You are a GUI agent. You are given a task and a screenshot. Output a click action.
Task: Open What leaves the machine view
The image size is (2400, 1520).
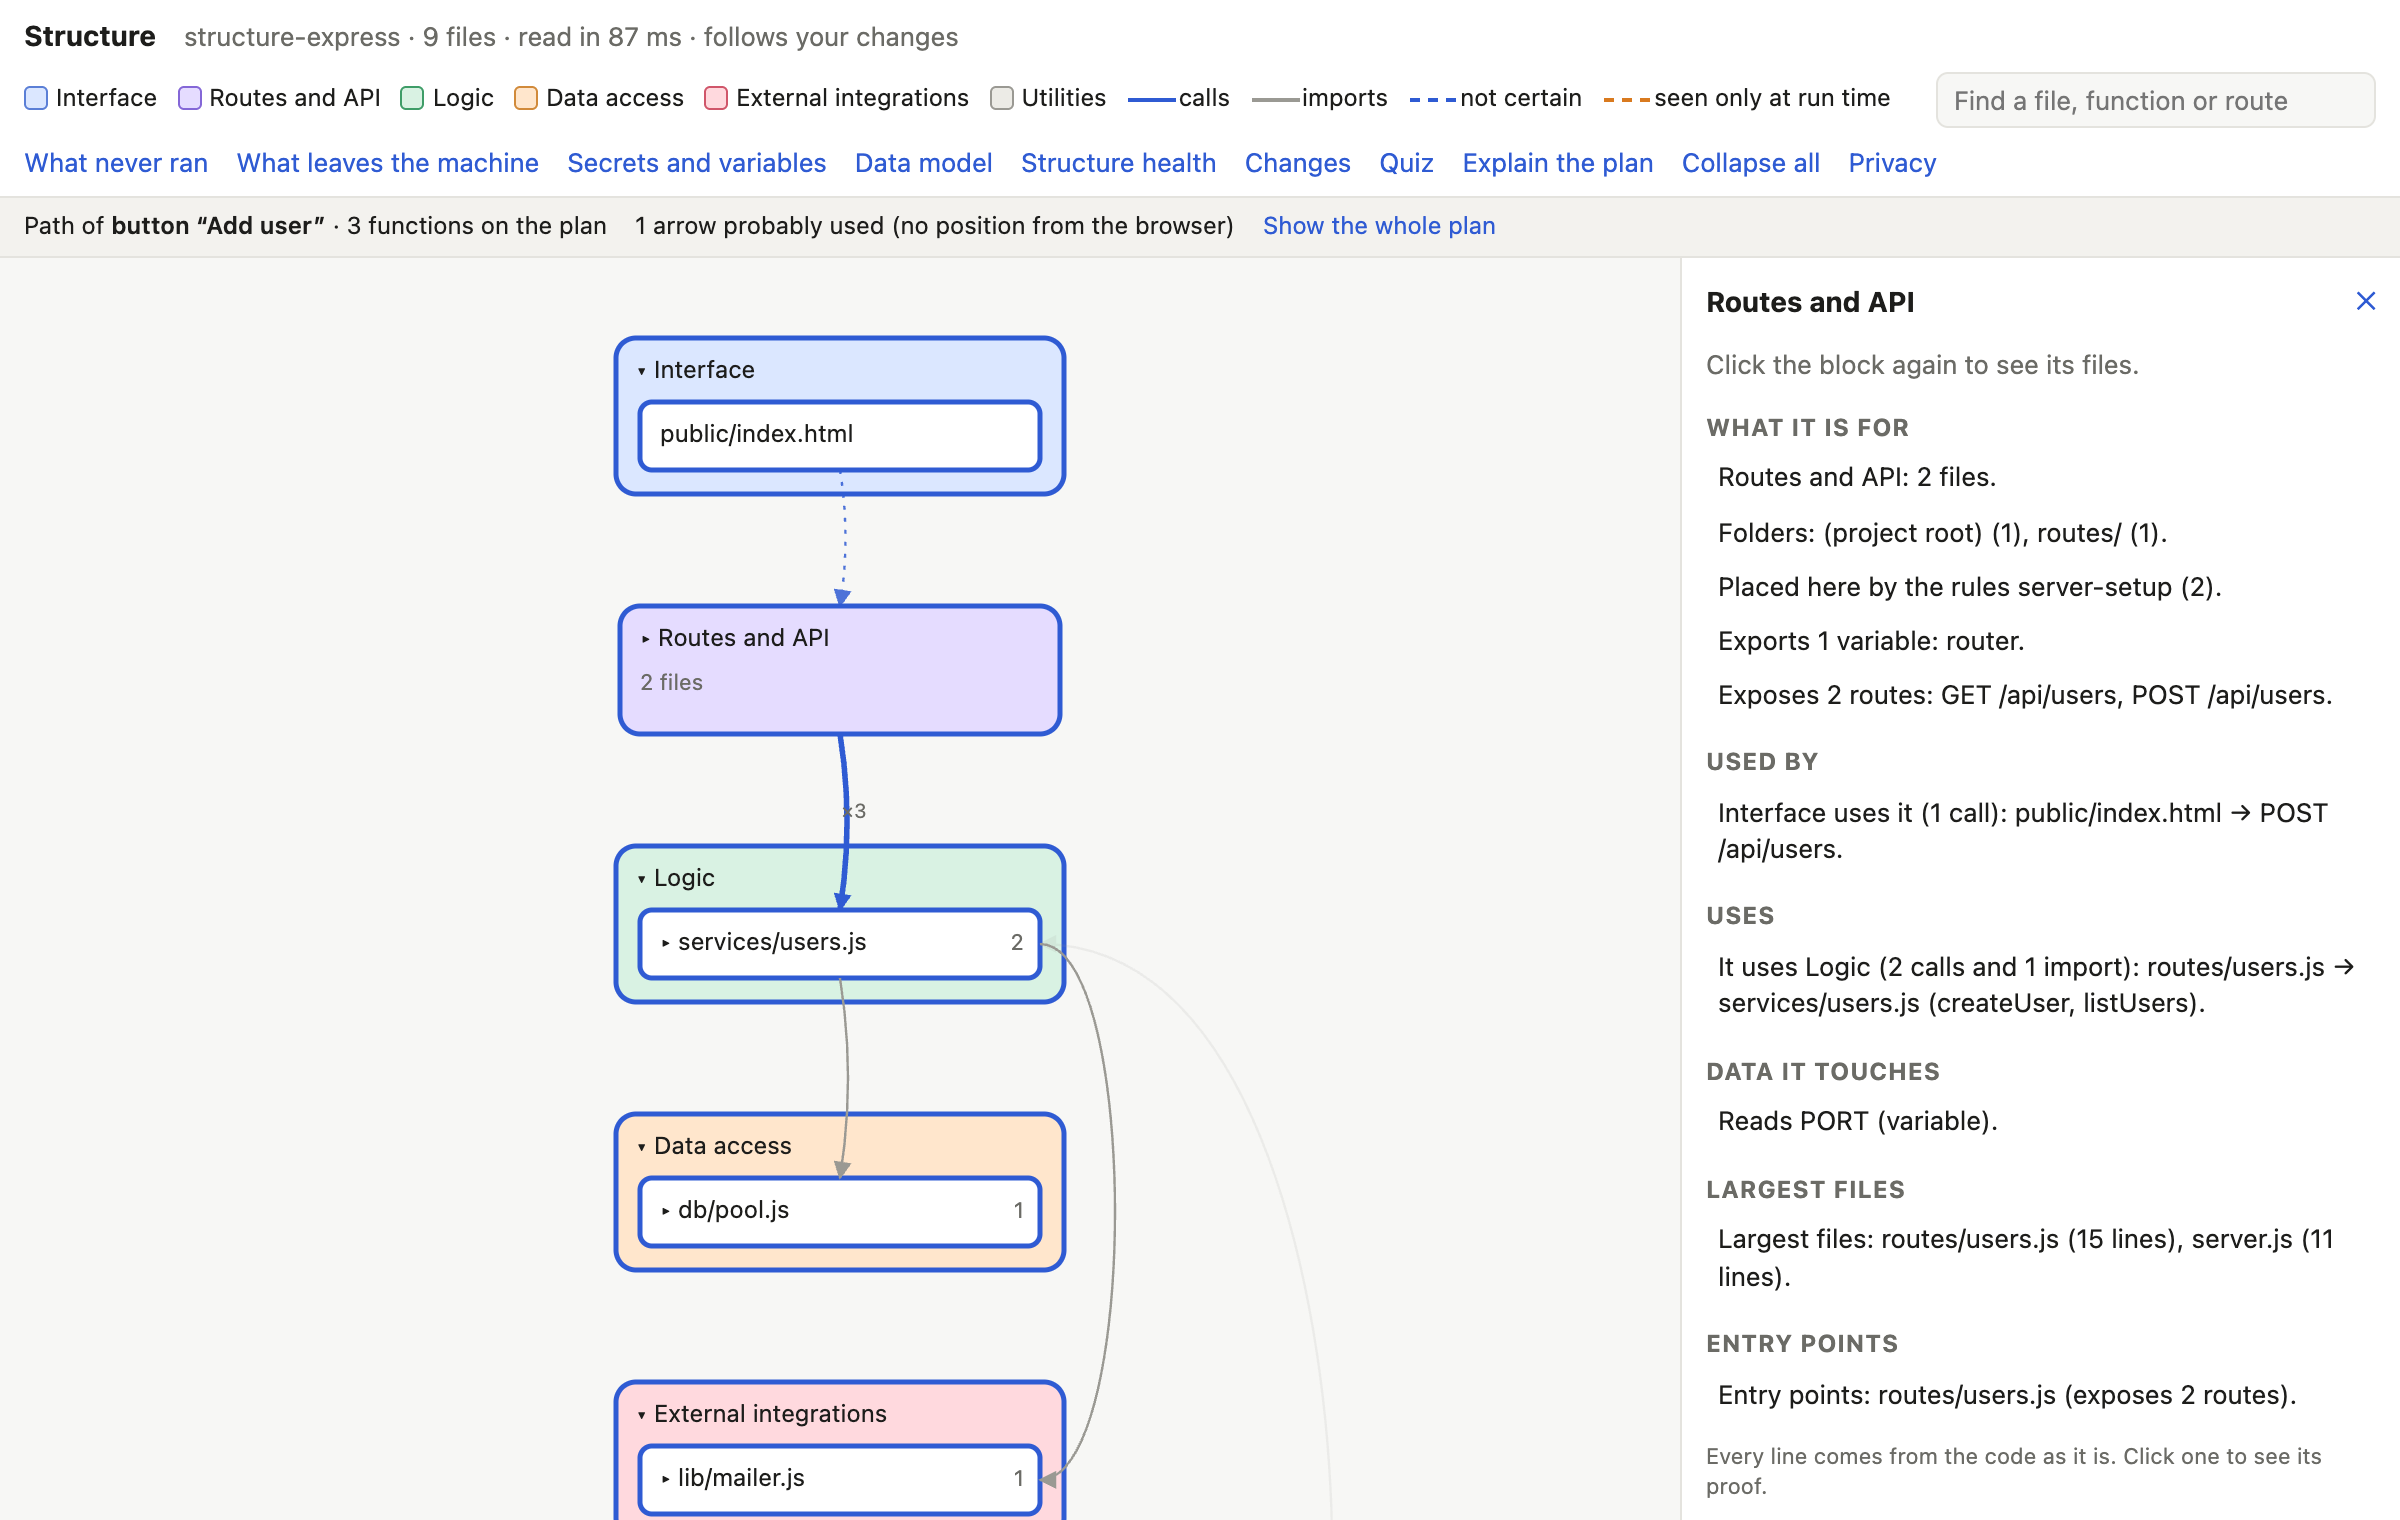click(388, 163)
